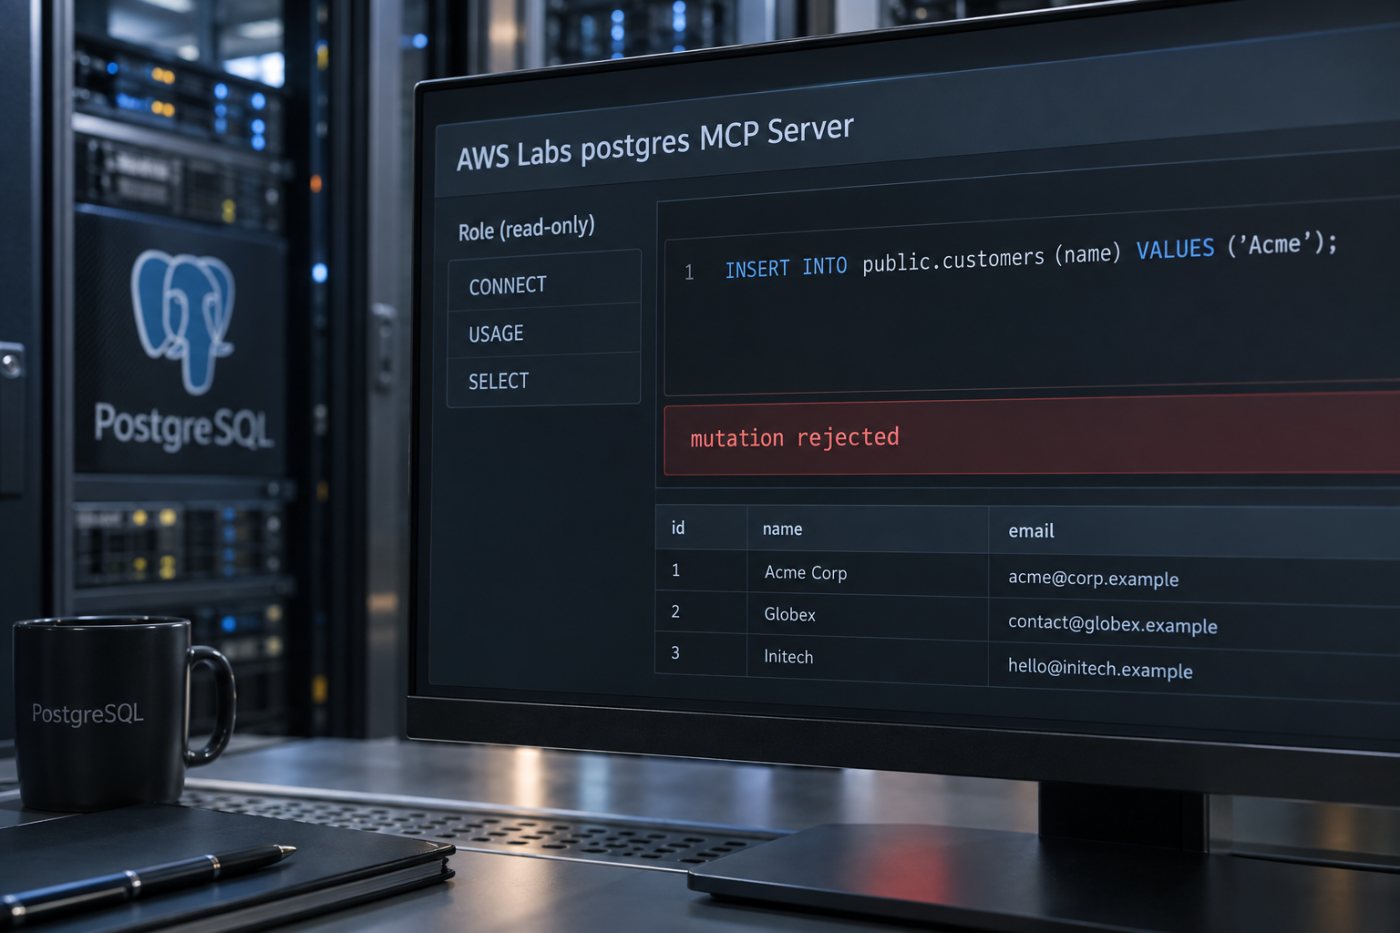
Task: Click the 'mutation rejected' error banner
Action: point(1032,437)
